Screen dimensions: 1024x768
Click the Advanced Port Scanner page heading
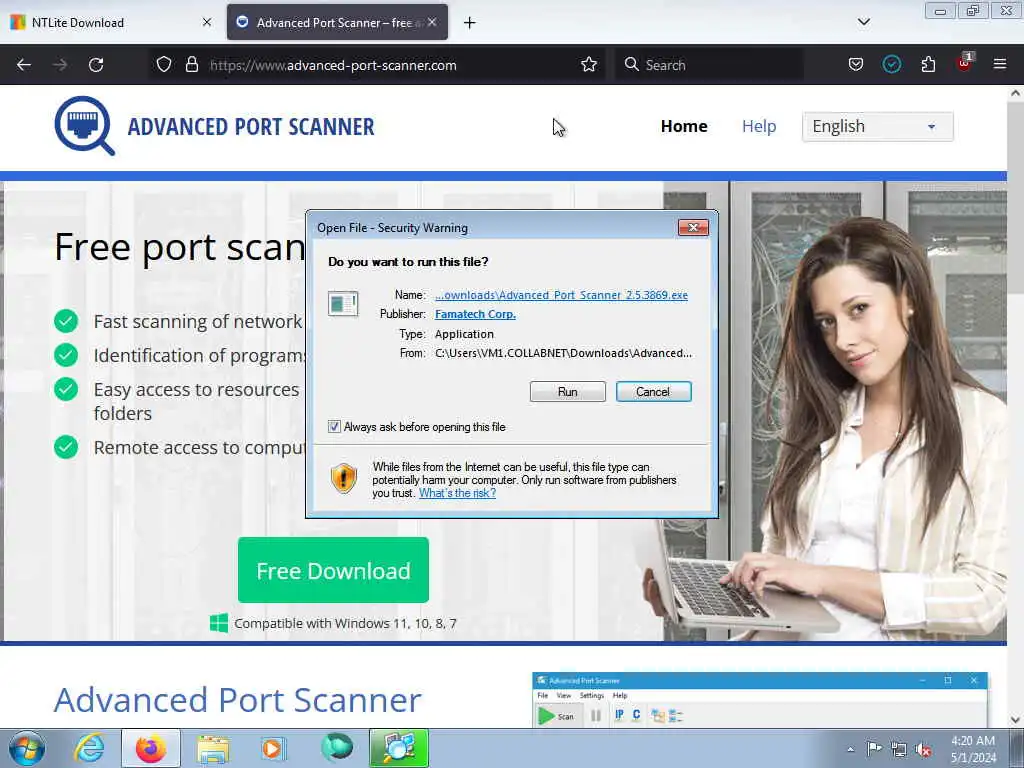(x=238, y=700)
